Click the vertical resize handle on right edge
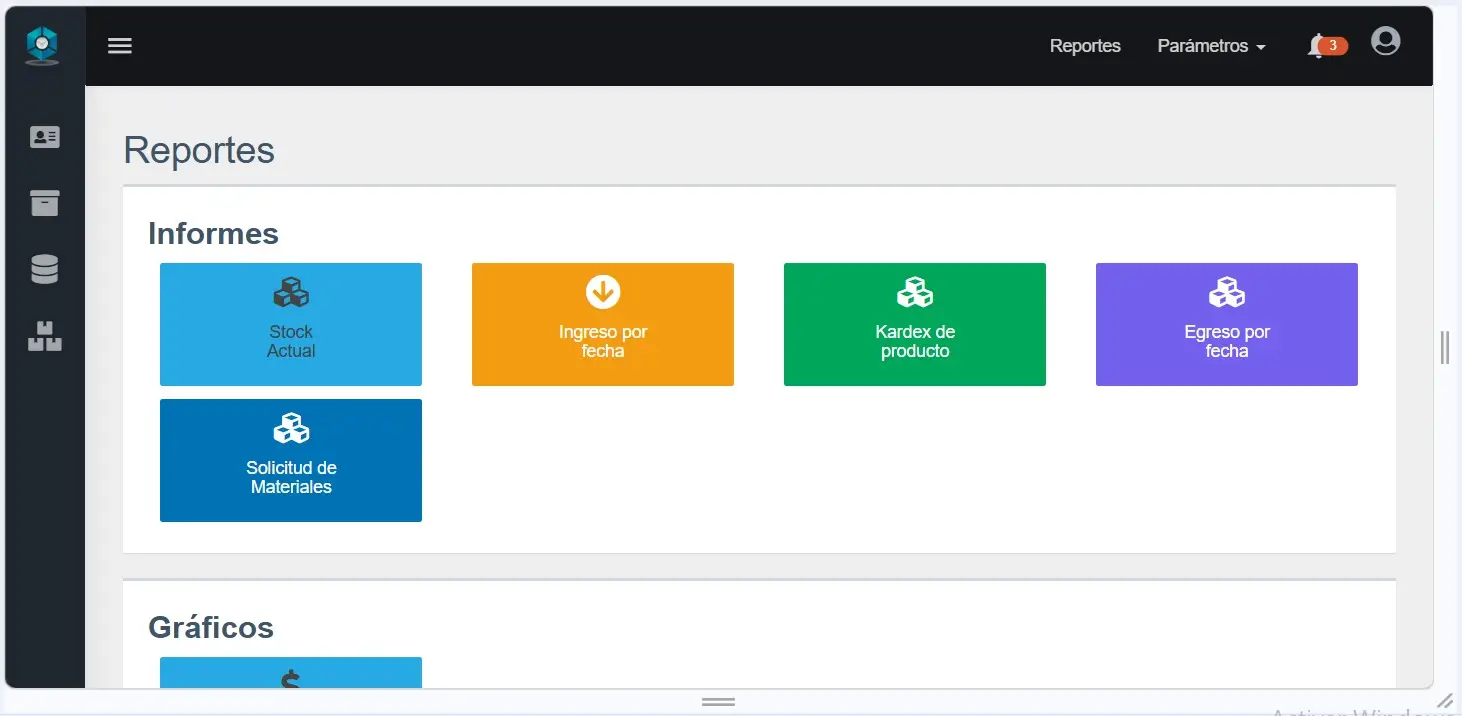The width and height of the screenshot is (1462, 716). click(1445, 348)
